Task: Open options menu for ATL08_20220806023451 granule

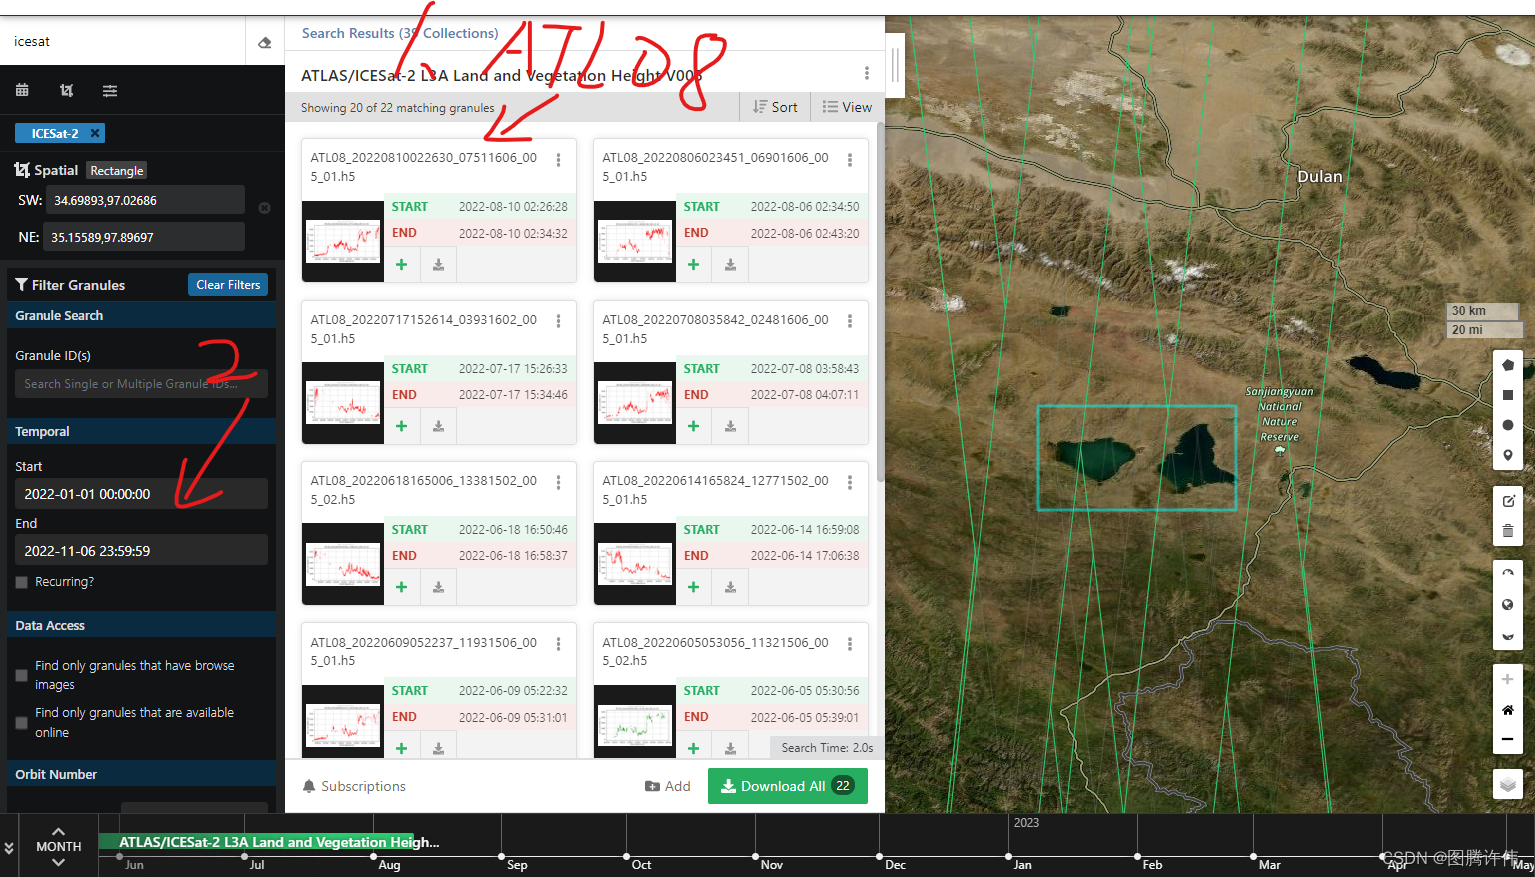Action: click(850, 160)
